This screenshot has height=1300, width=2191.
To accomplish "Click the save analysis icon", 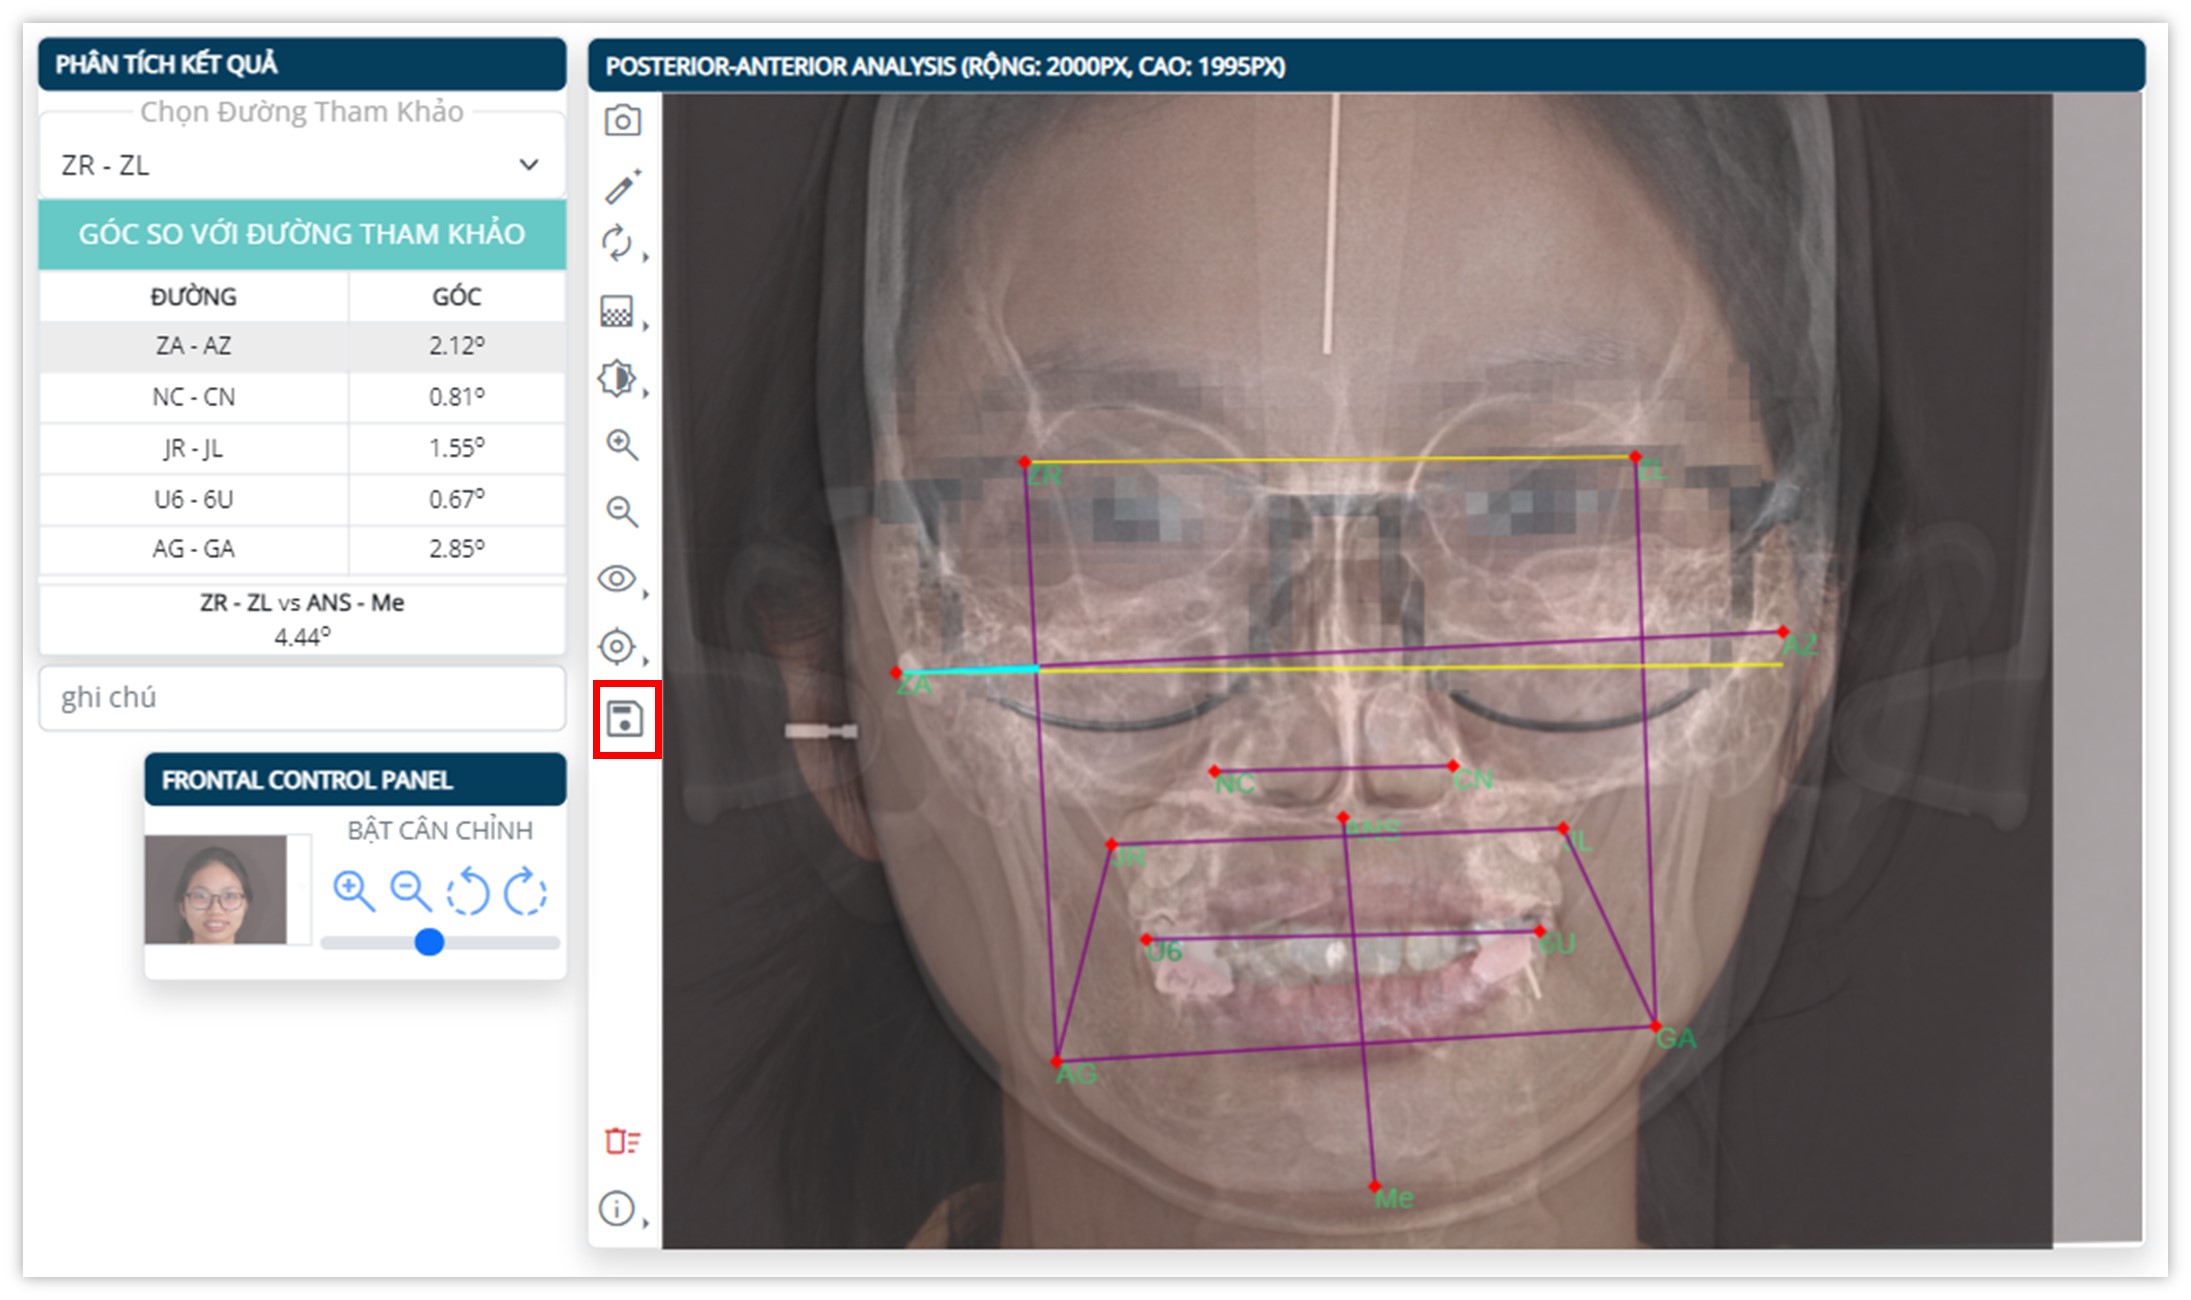I will click(x=625, y=719).
